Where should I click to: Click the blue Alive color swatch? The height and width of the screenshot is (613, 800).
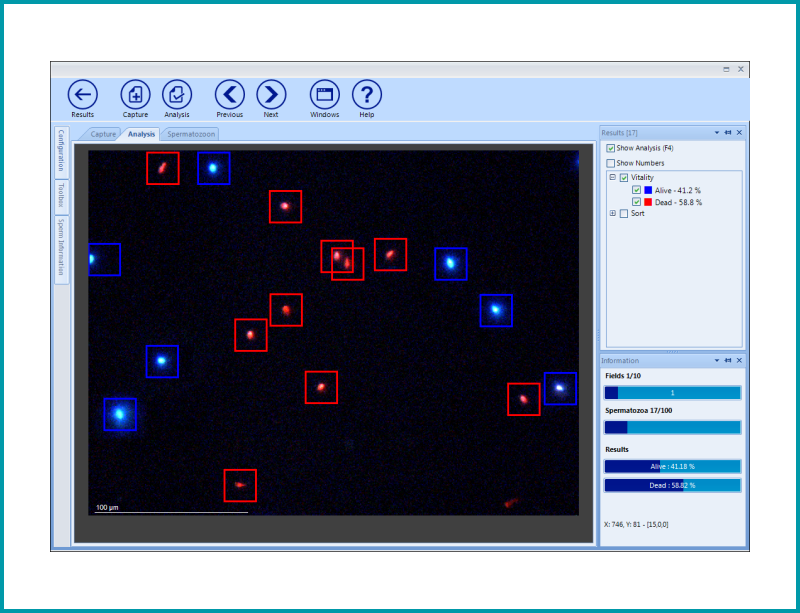tap(648, 190)
